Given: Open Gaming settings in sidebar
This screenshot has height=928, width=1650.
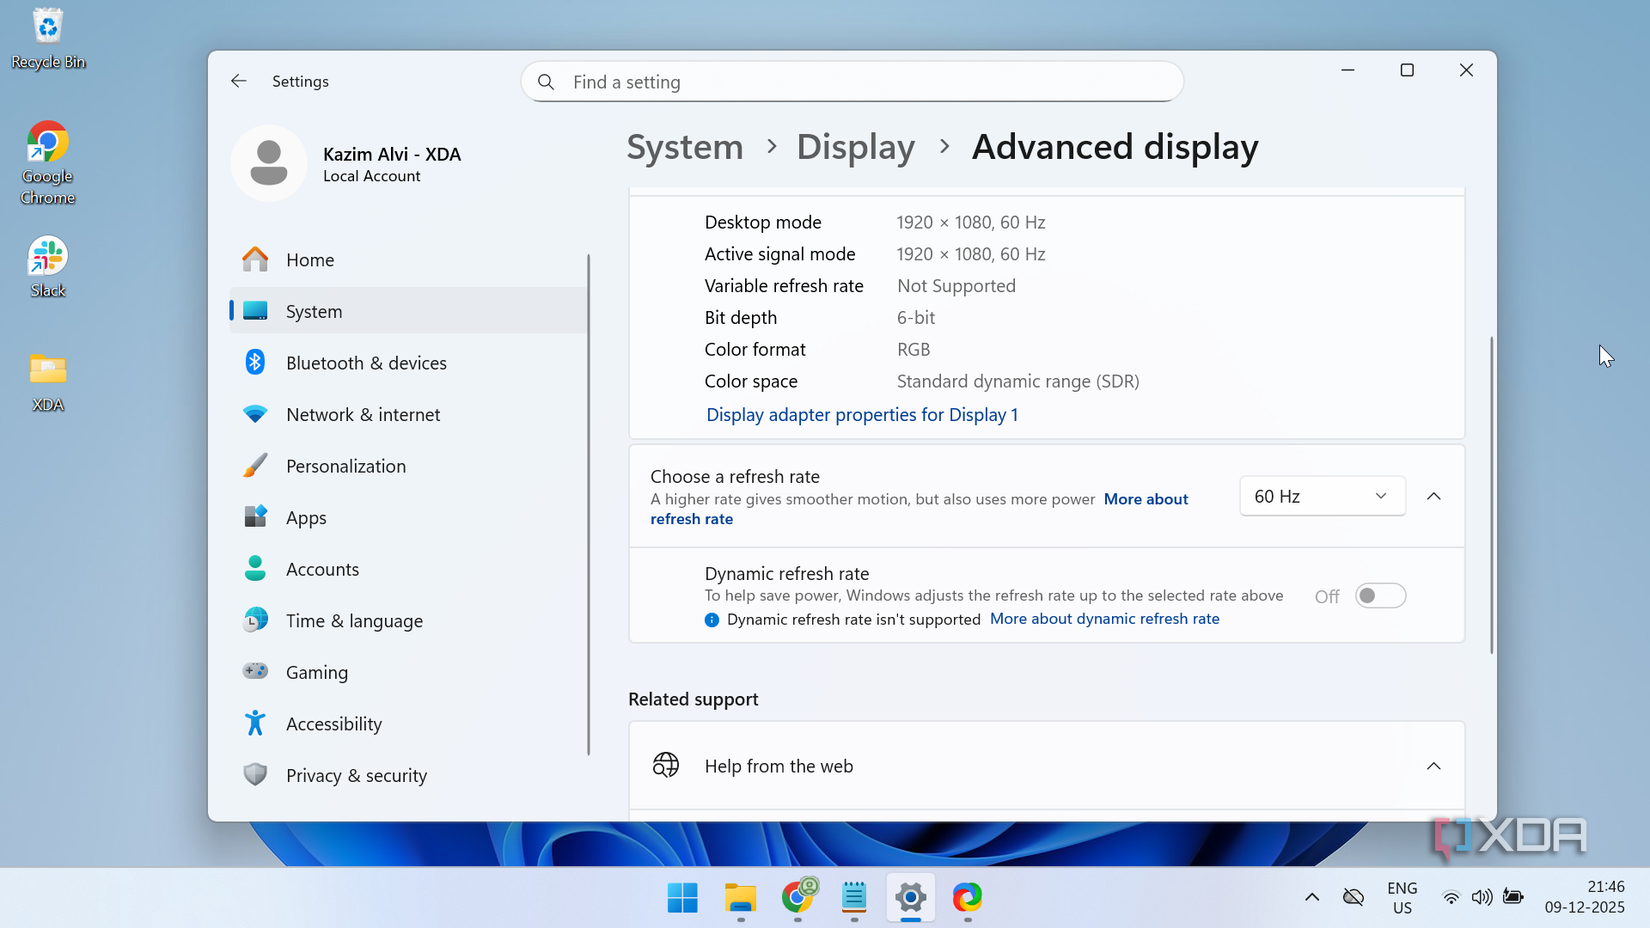Looking at the screenshot, I should (316, 671).
